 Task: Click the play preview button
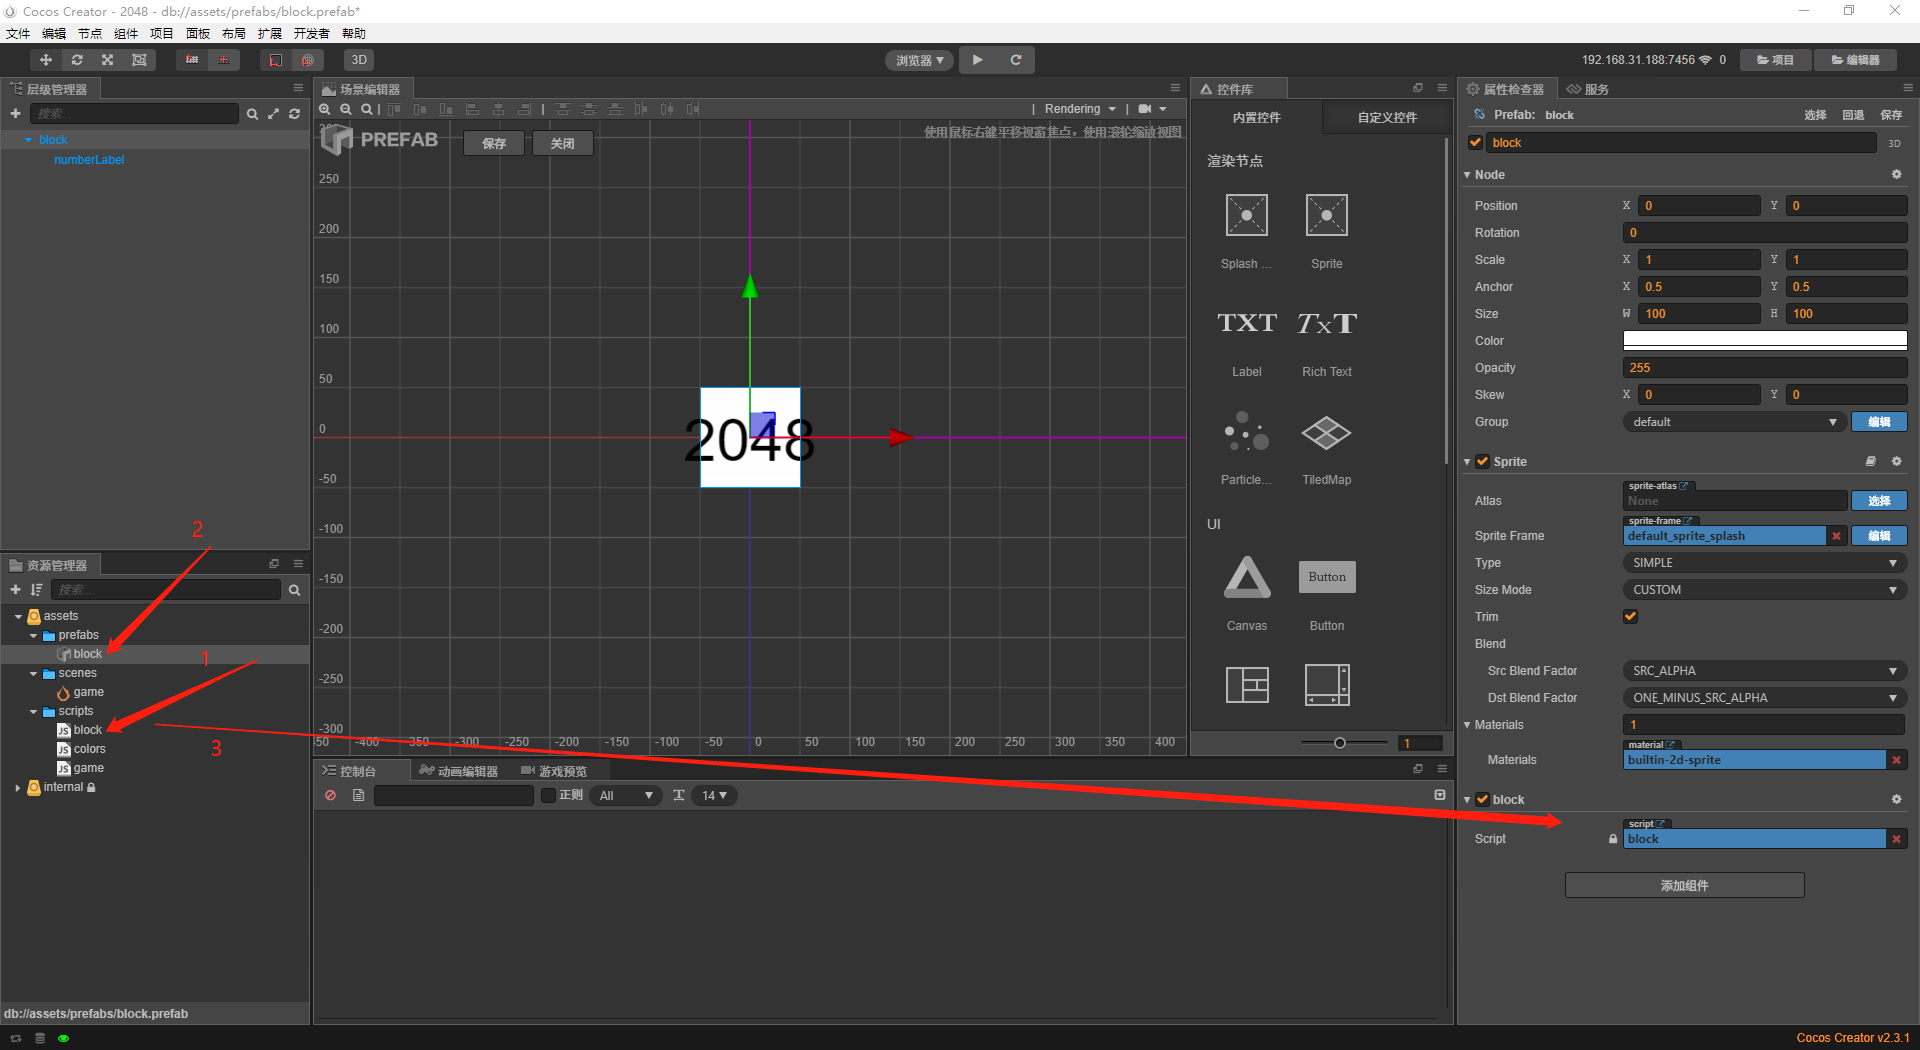click(977, 60)
